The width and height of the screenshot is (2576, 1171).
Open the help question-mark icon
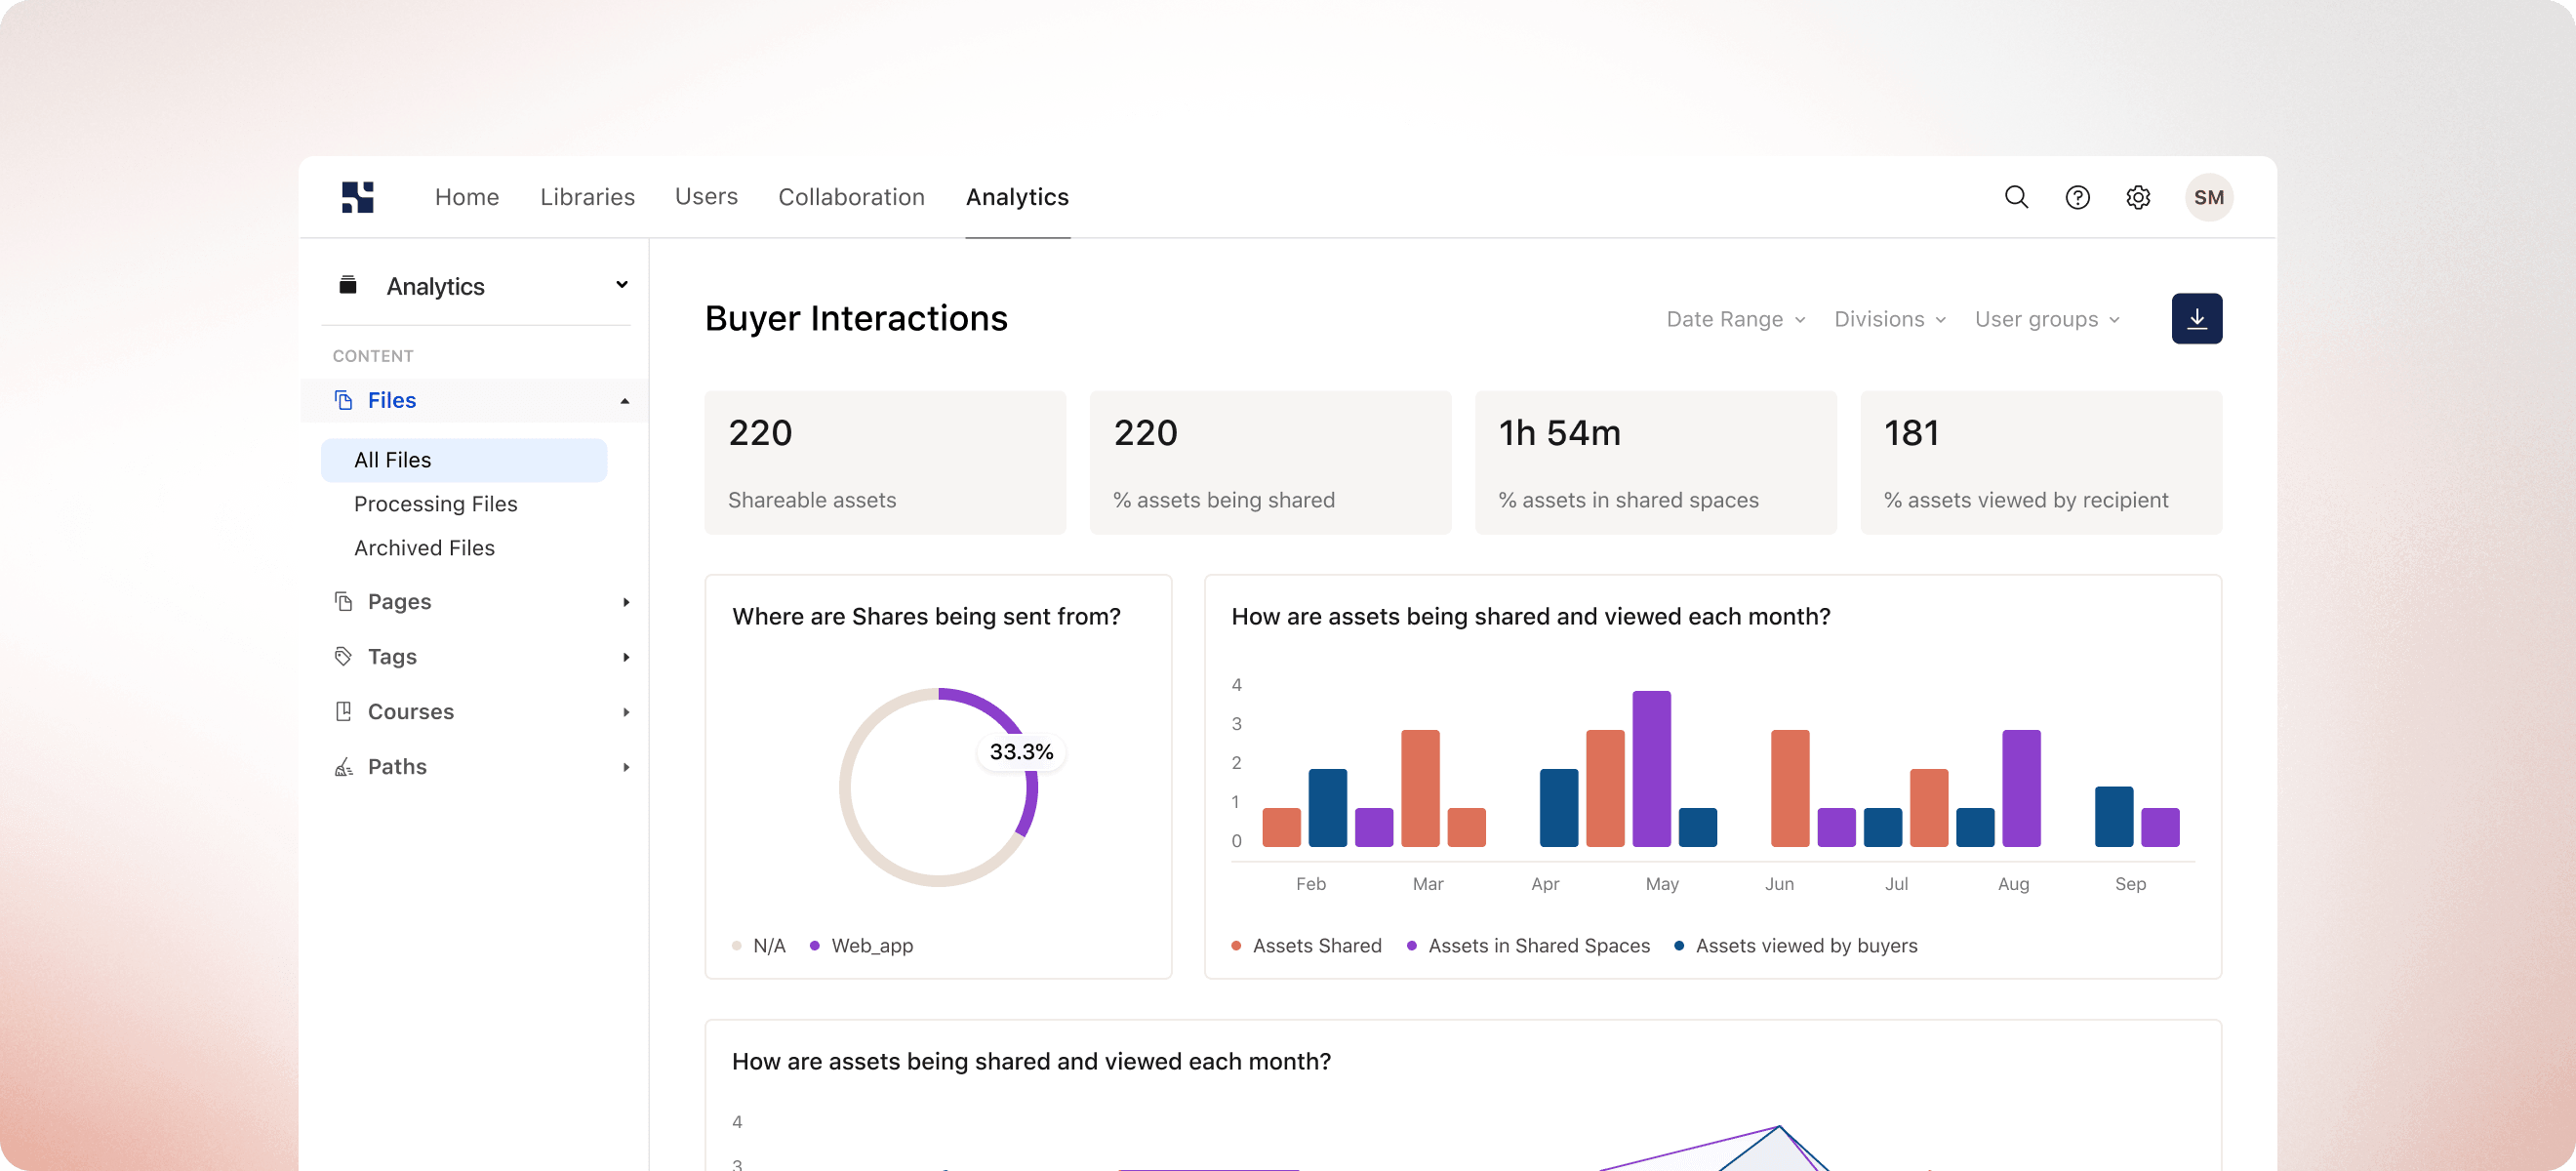point(2077,197)
